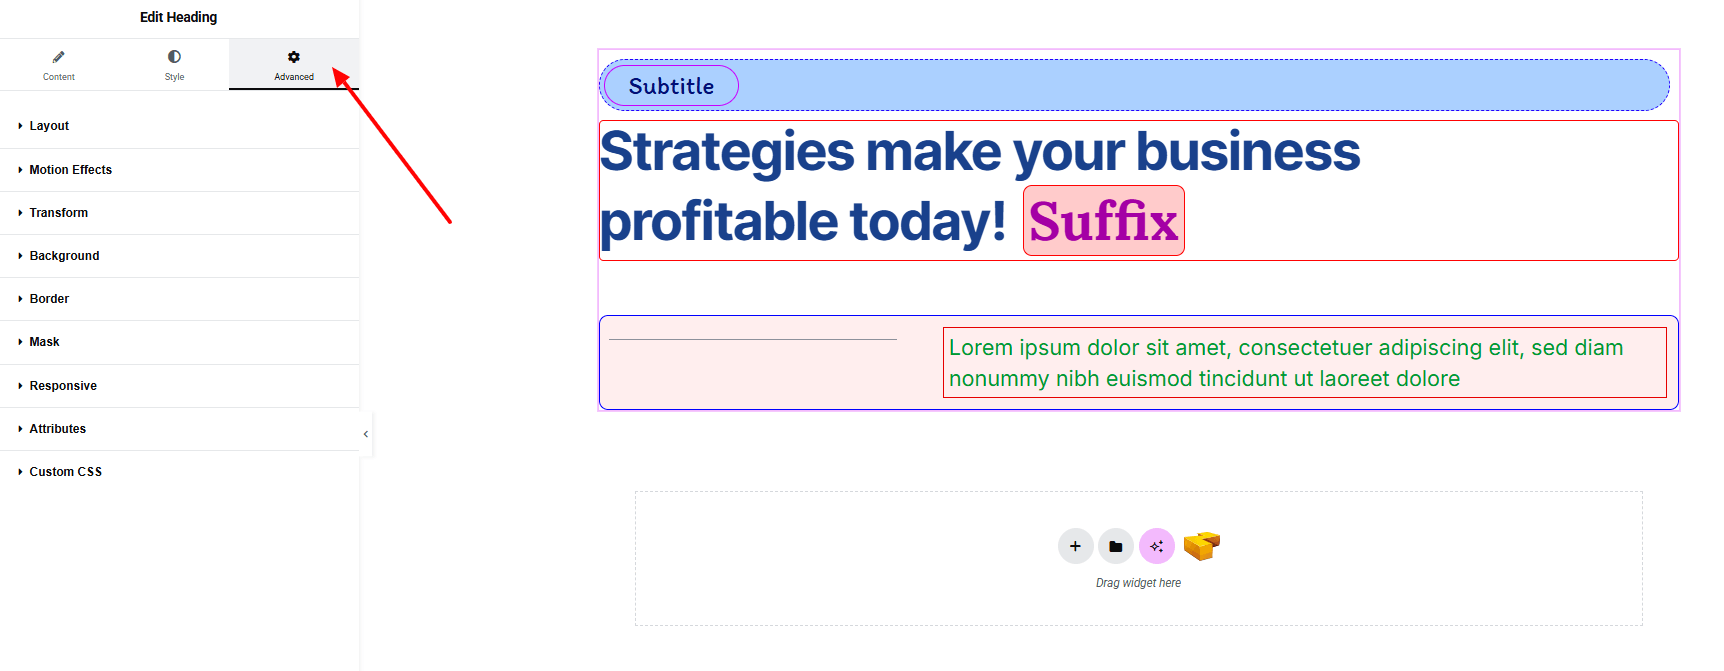The width and height of the screenshot is (1724, 671).
Task: Click the AI sparkle icon
Action: tap(1157, 546)
